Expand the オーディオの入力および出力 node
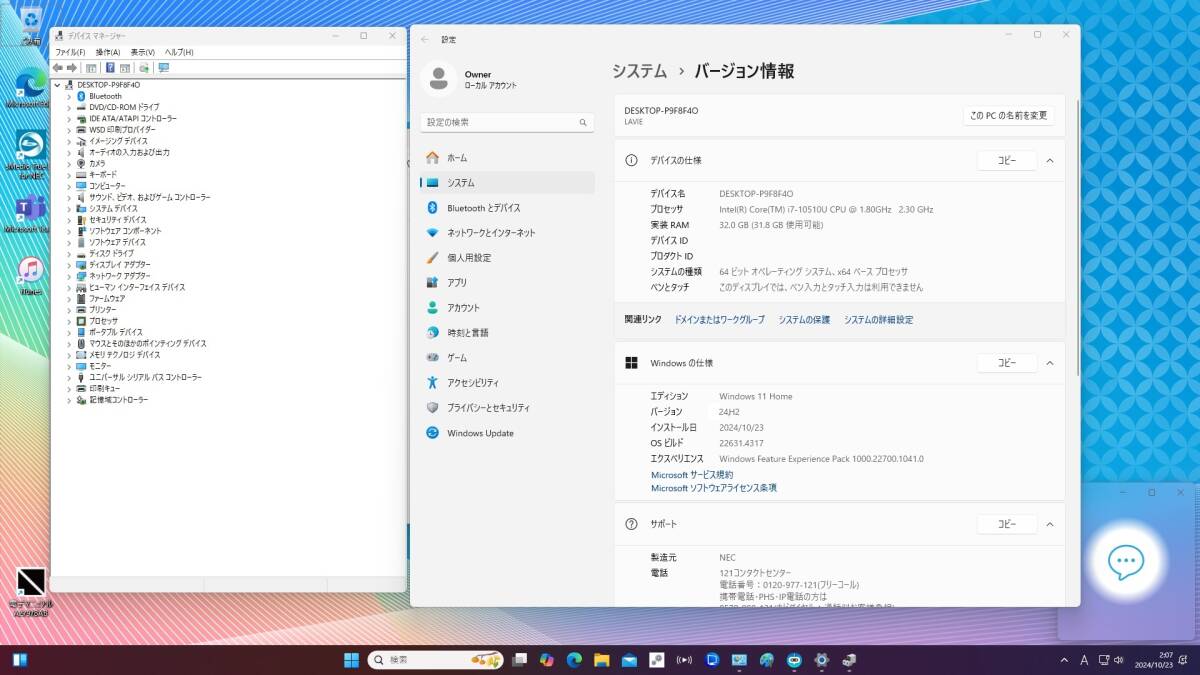 click(x=69, y=152)
